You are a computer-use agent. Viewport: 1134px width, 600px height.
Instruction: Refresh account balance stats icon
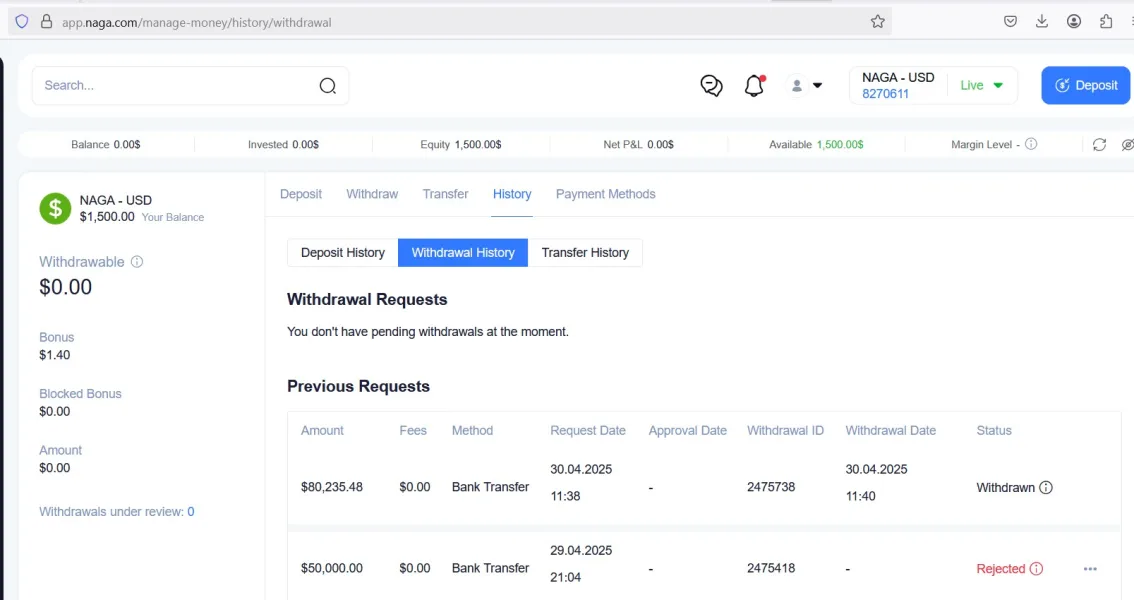(x=1099, y=145)
